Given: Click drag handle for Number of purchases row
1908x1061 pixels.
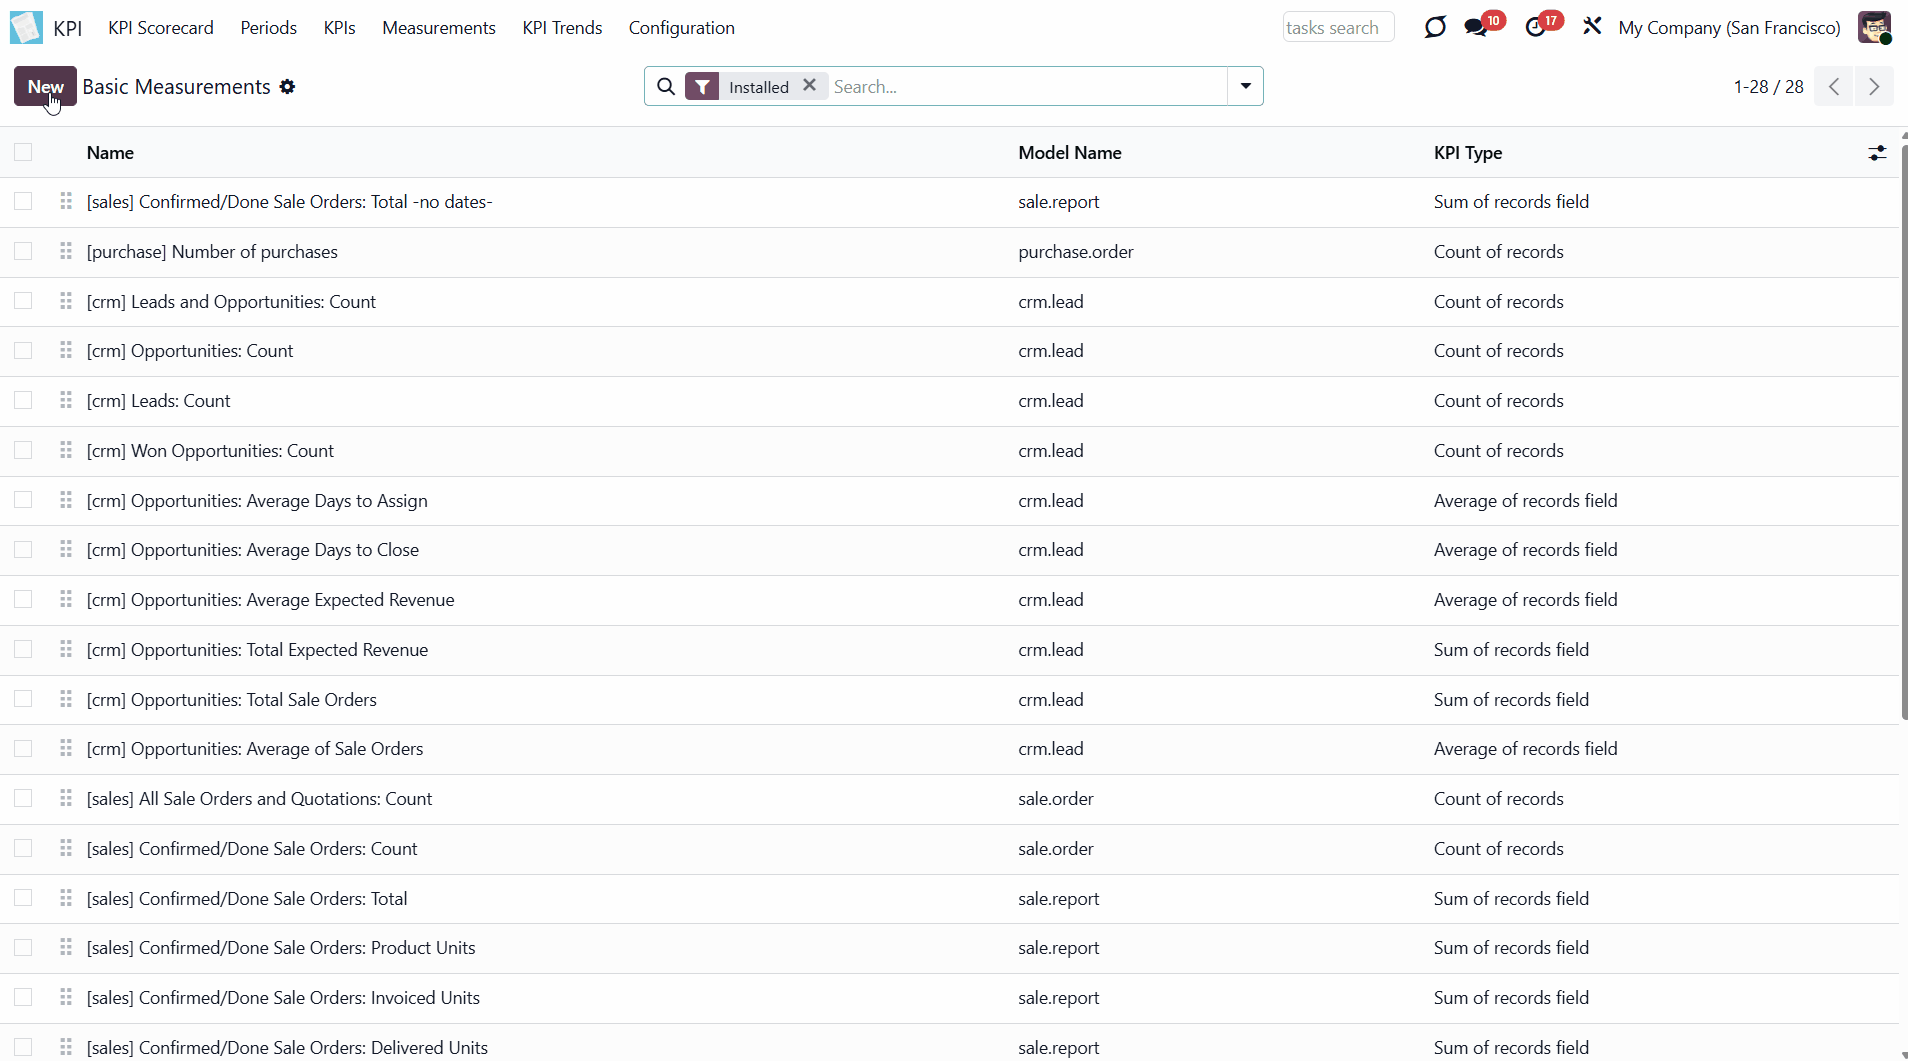Looking at the screenshot, I should [x=66, y=251].
